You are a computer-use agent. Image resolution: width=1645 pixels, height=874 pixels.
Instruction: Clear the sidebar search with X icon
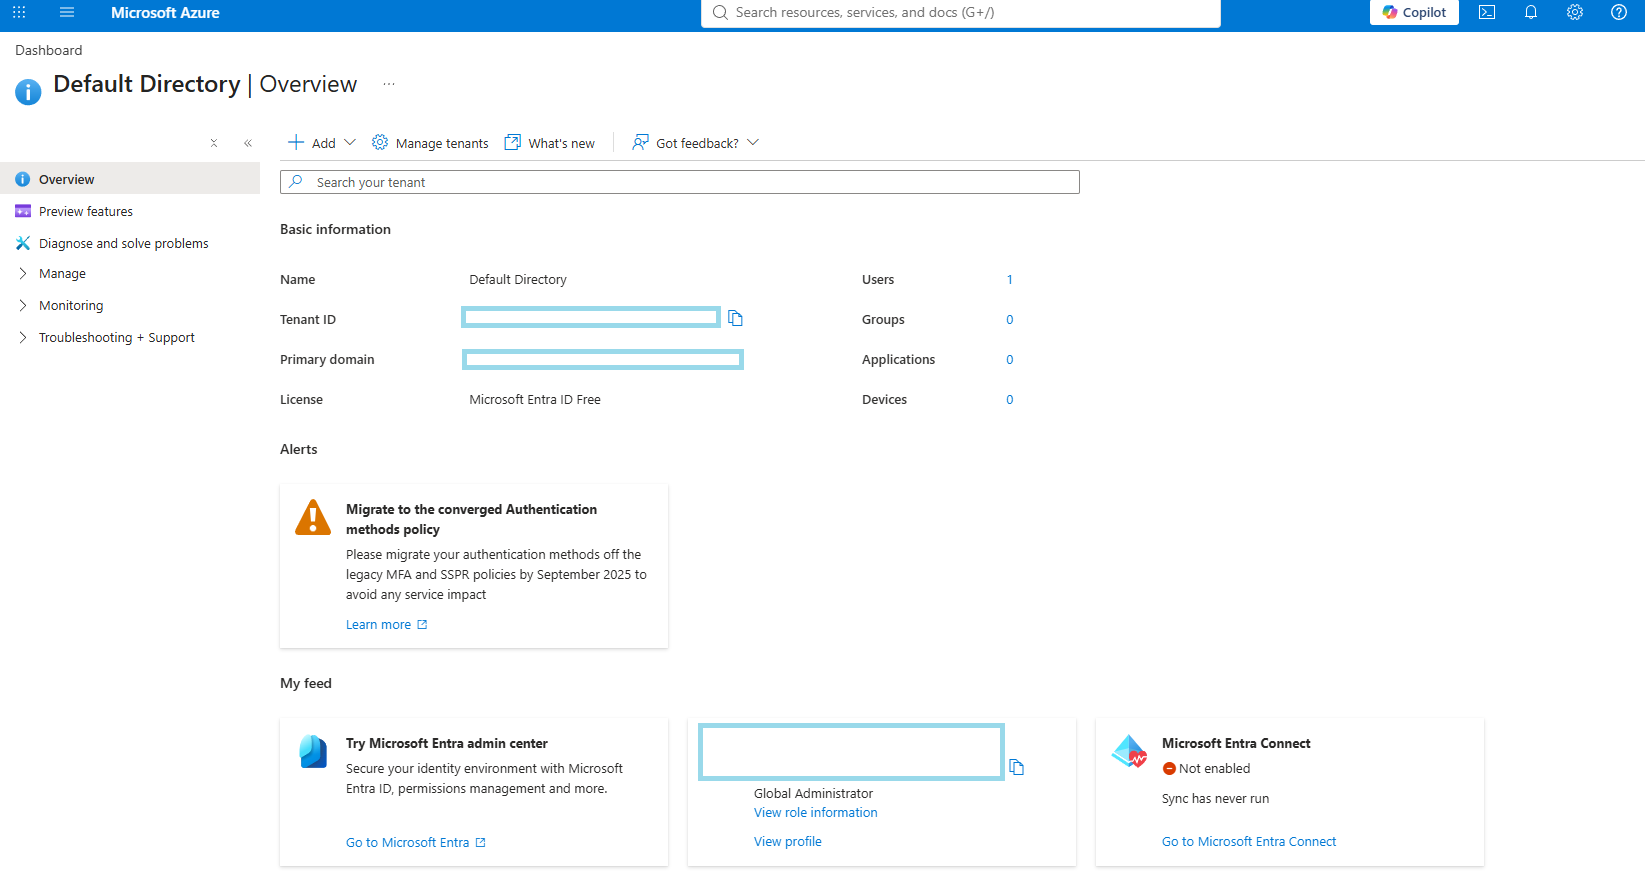point(214,143)
